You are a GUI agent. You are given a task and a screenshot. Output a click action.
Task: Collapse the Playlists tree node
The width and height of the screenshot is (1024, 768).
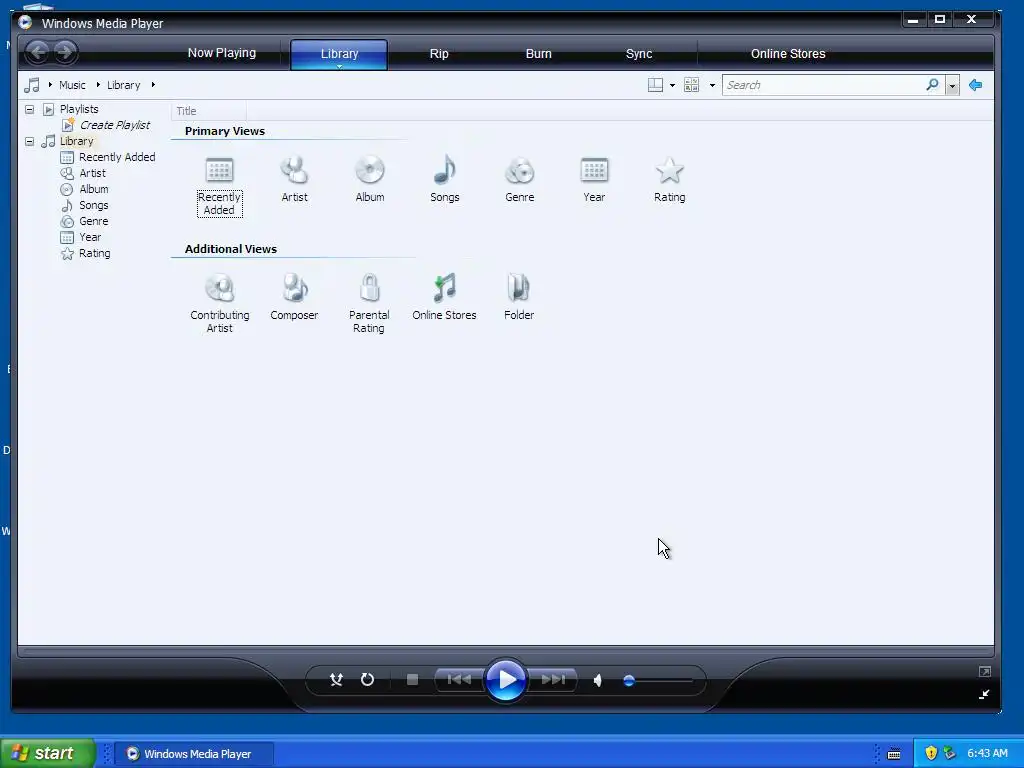click(29, 109)
